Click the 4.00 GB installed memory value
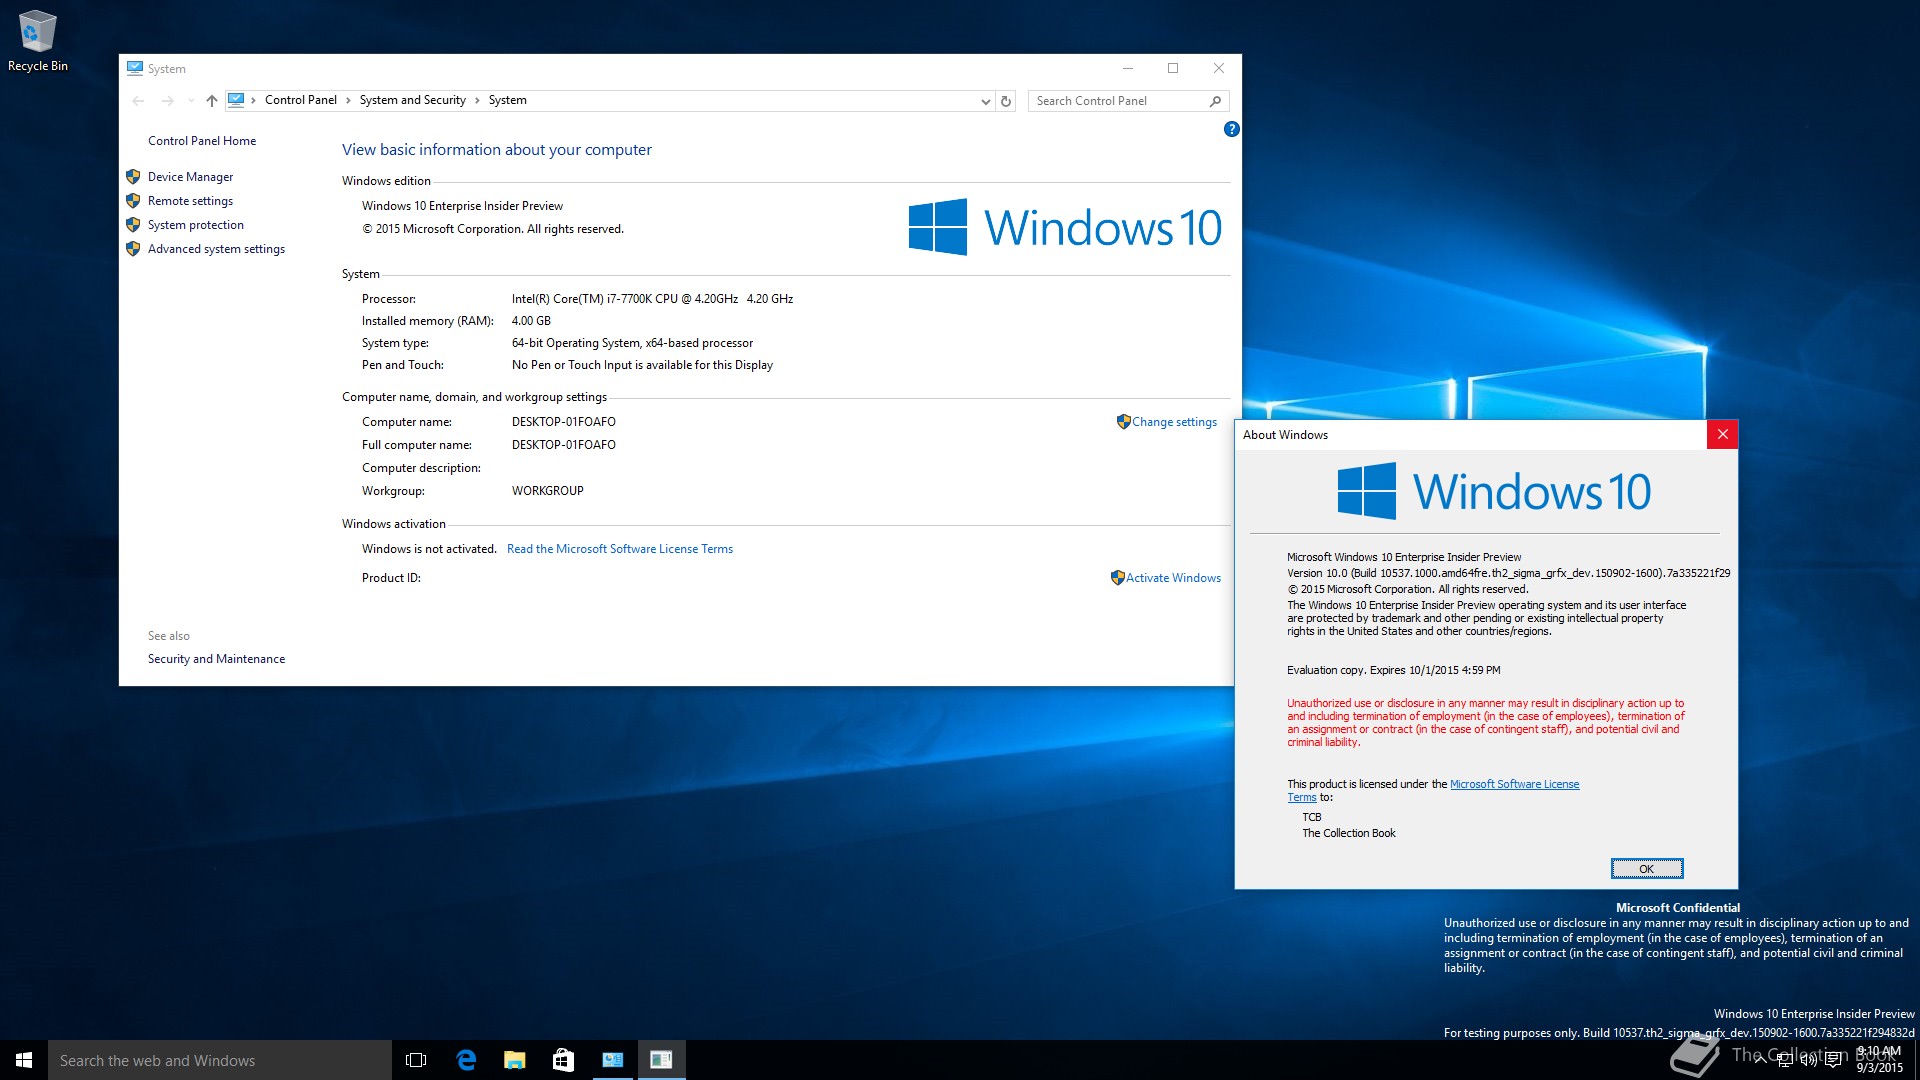 click(x=531, y=321)
